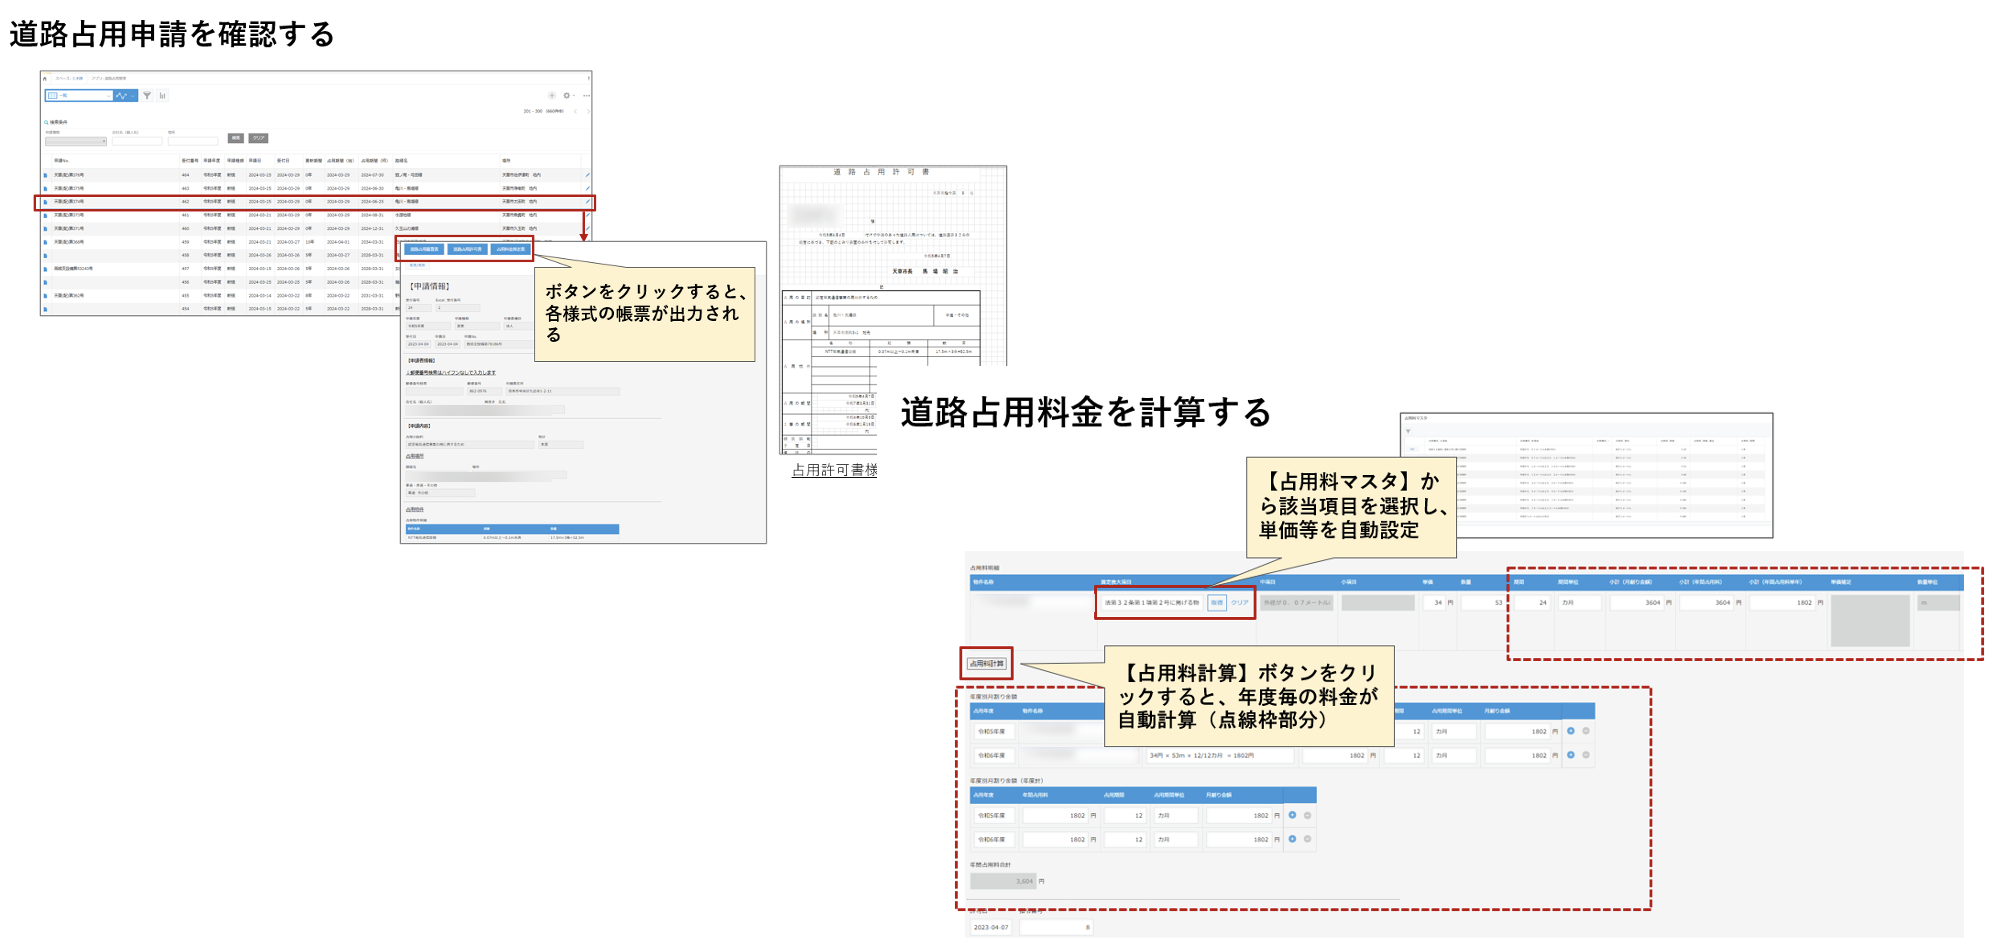The width and height of the screenshot is (2002, 948).
Task: Click the home icon in breadcrumb
Action: (45, 78)
